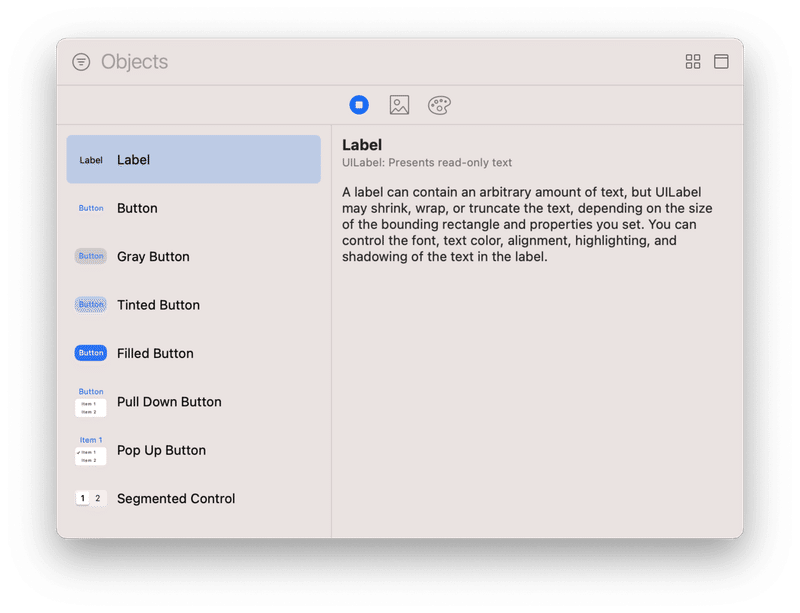The height and width of the screenshot is (613, 800).
Task: Switch to grid view icon
Action: [x=693, y=62]
